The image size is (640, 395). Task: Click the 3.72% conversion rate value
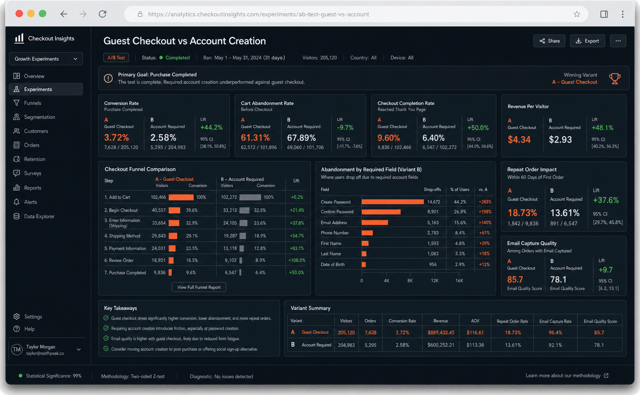[x=116, y=138]
